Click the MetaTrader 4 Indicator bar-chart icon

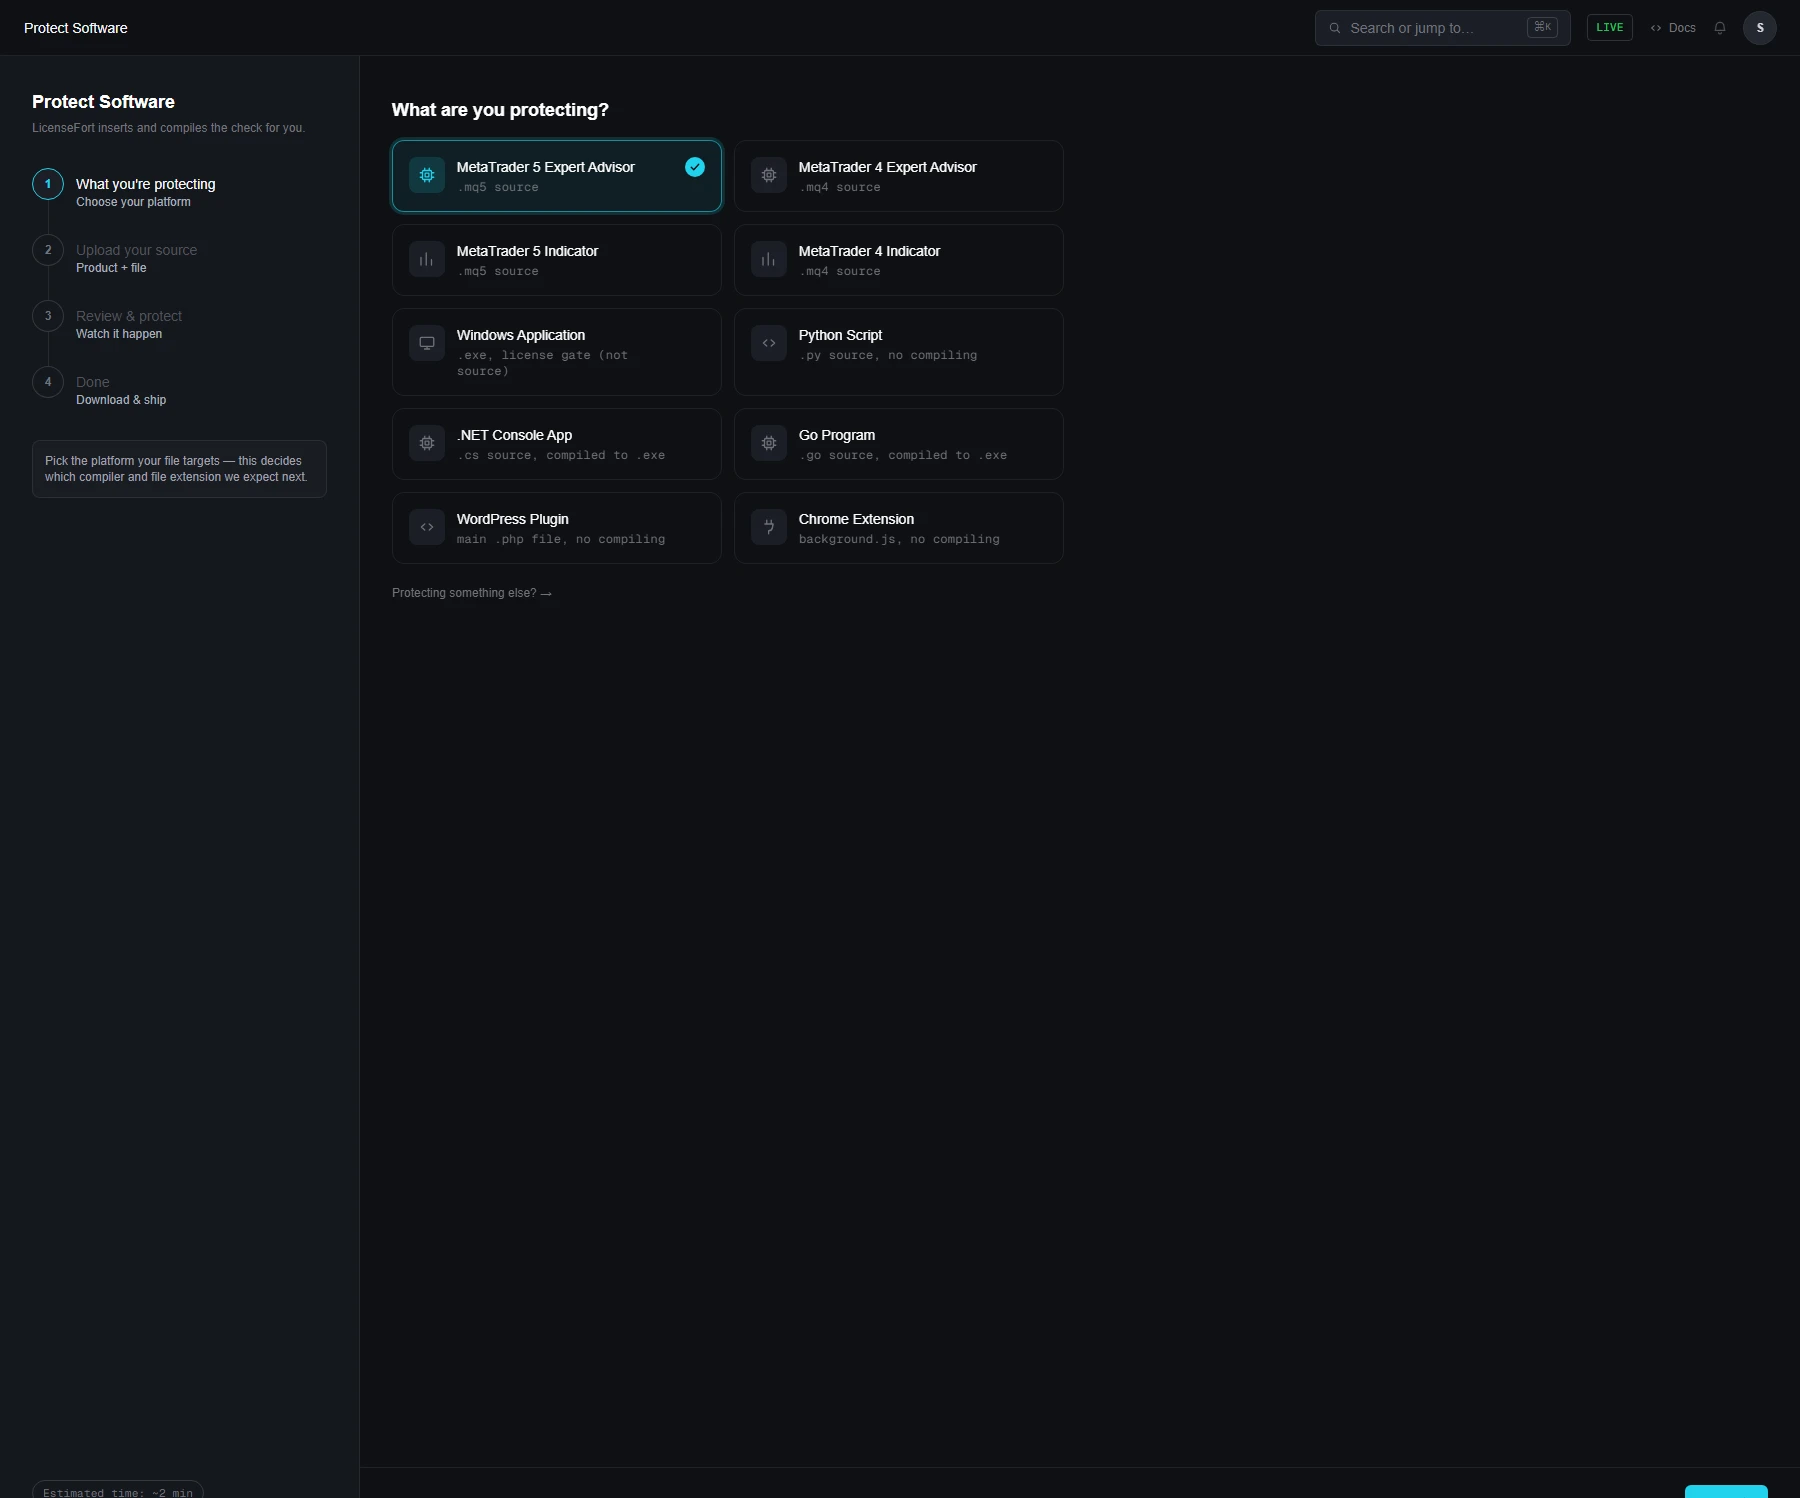(x=769, y=259)
